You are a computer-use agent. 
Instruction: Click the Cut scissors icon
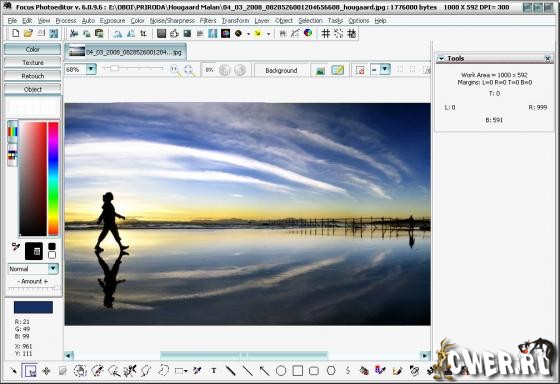point(74,34)
